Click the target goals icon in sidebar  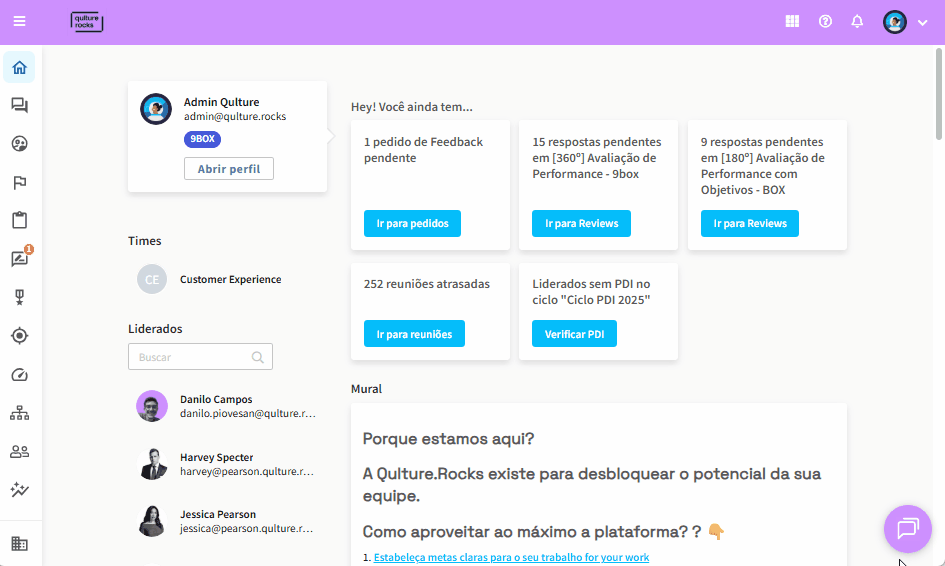19,336
